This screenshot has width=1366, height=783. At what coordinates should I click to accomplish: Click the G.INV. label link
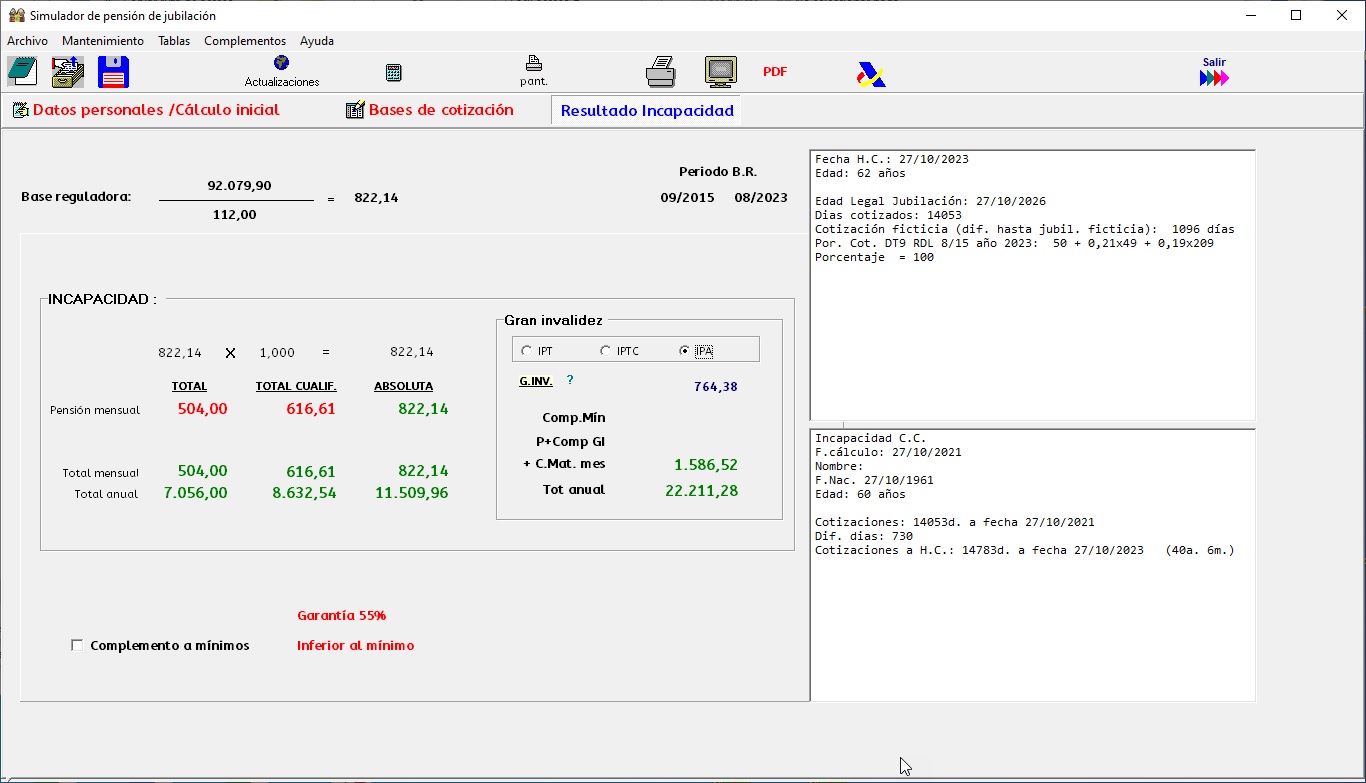(536, 381)
